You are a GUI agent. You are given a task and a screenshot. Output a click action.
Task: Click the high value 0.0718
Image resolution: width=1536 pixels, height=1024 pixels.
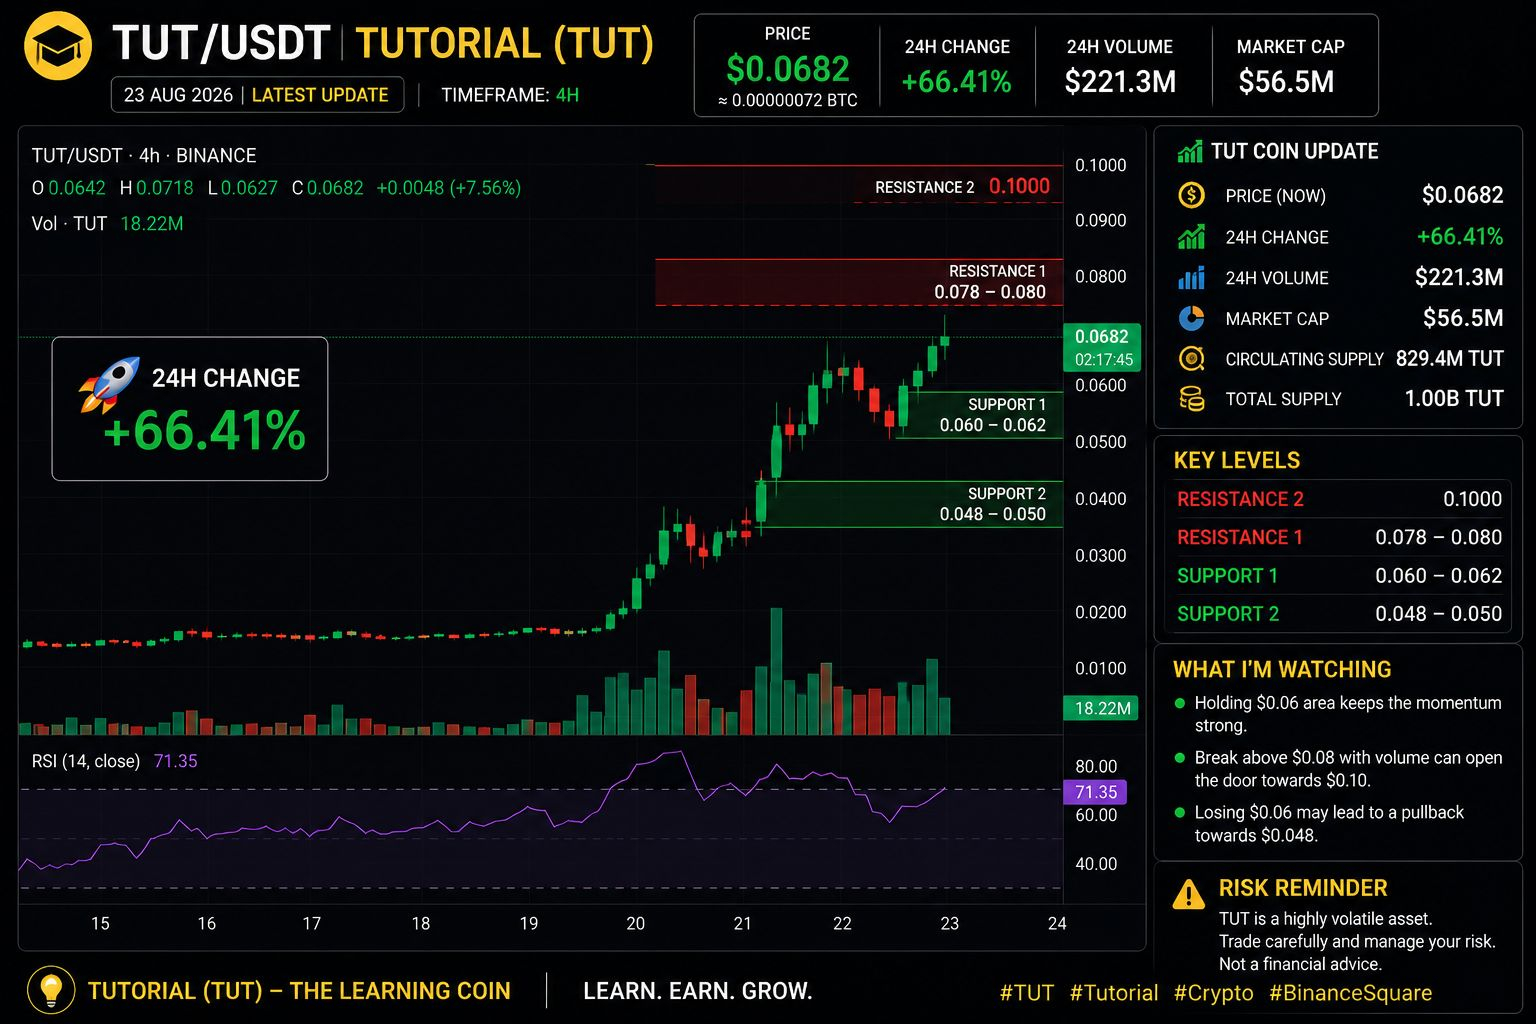click(165, 188)
